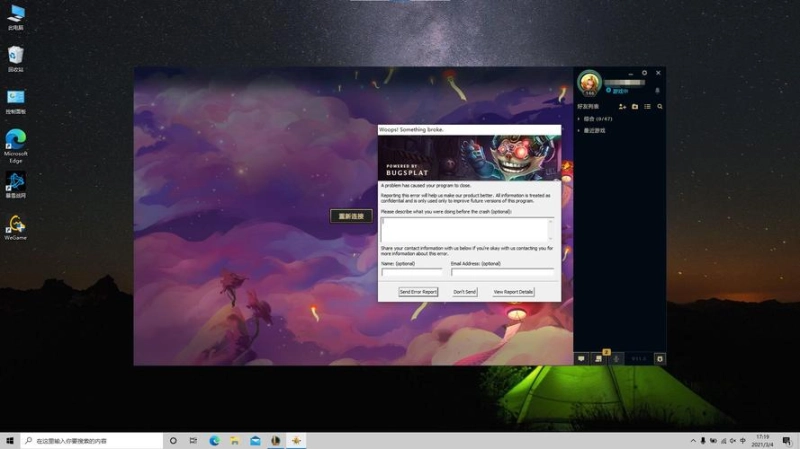The image size is (800, 449).
Task: Launch the WeGame desktop shortcut
Action: [16, 227]
